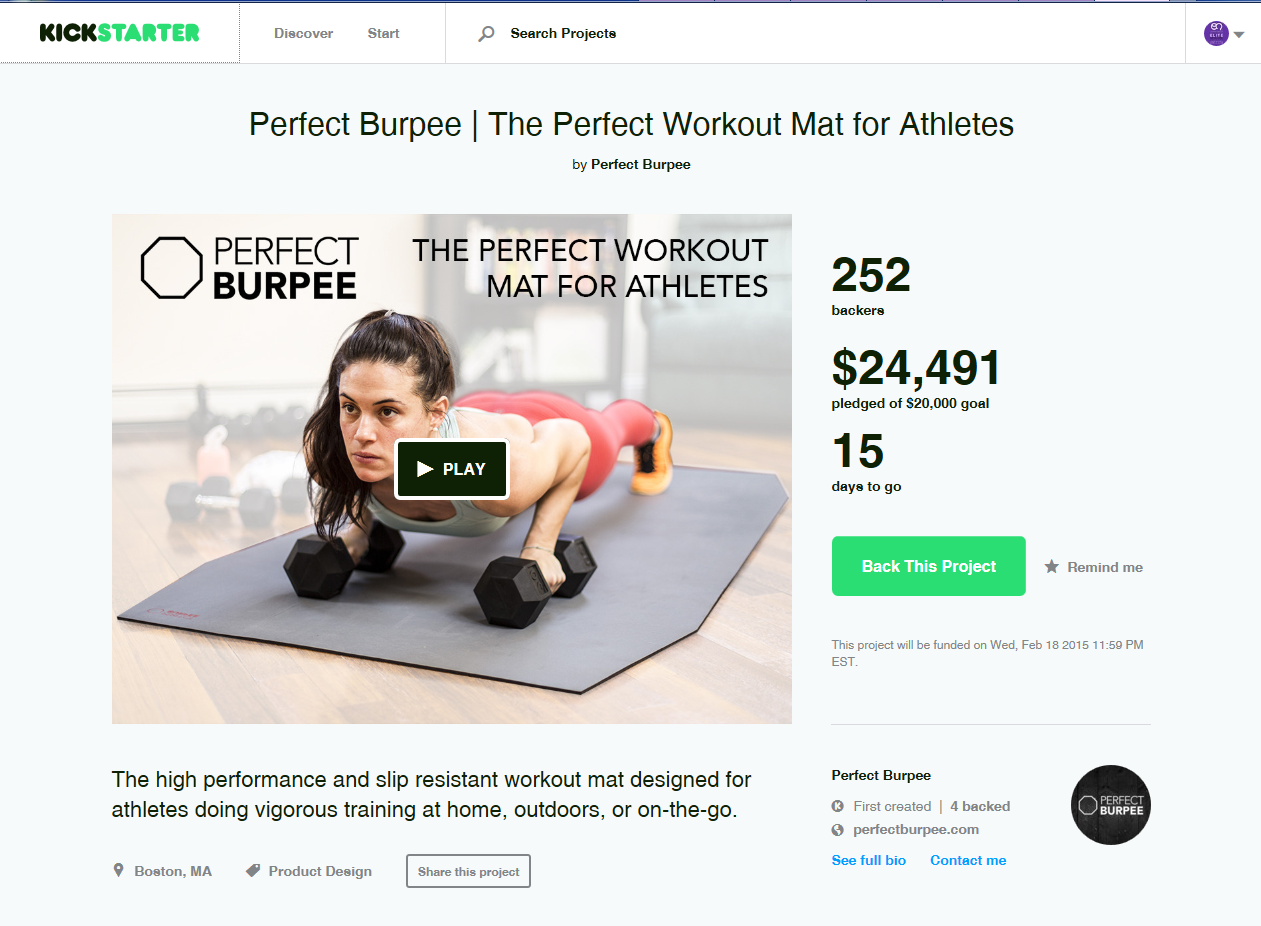Open the 4 backed link

pos(980,806)
